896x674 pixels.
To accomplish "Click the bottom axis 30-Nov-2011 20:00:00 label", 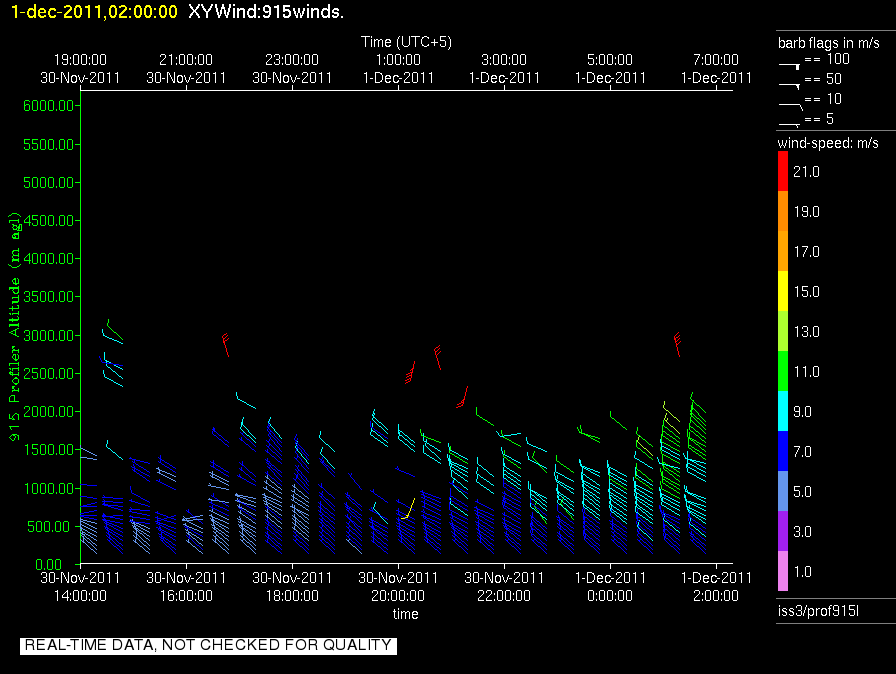I will click(398, 587).
